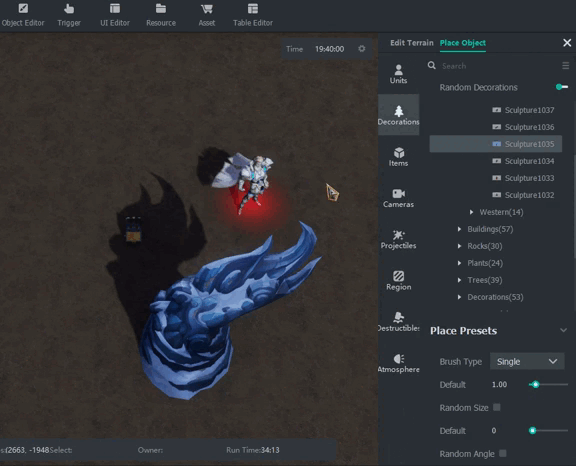Expand the Trees(39) group
This screenshot has height=466, width=576.
click(459, 280)
